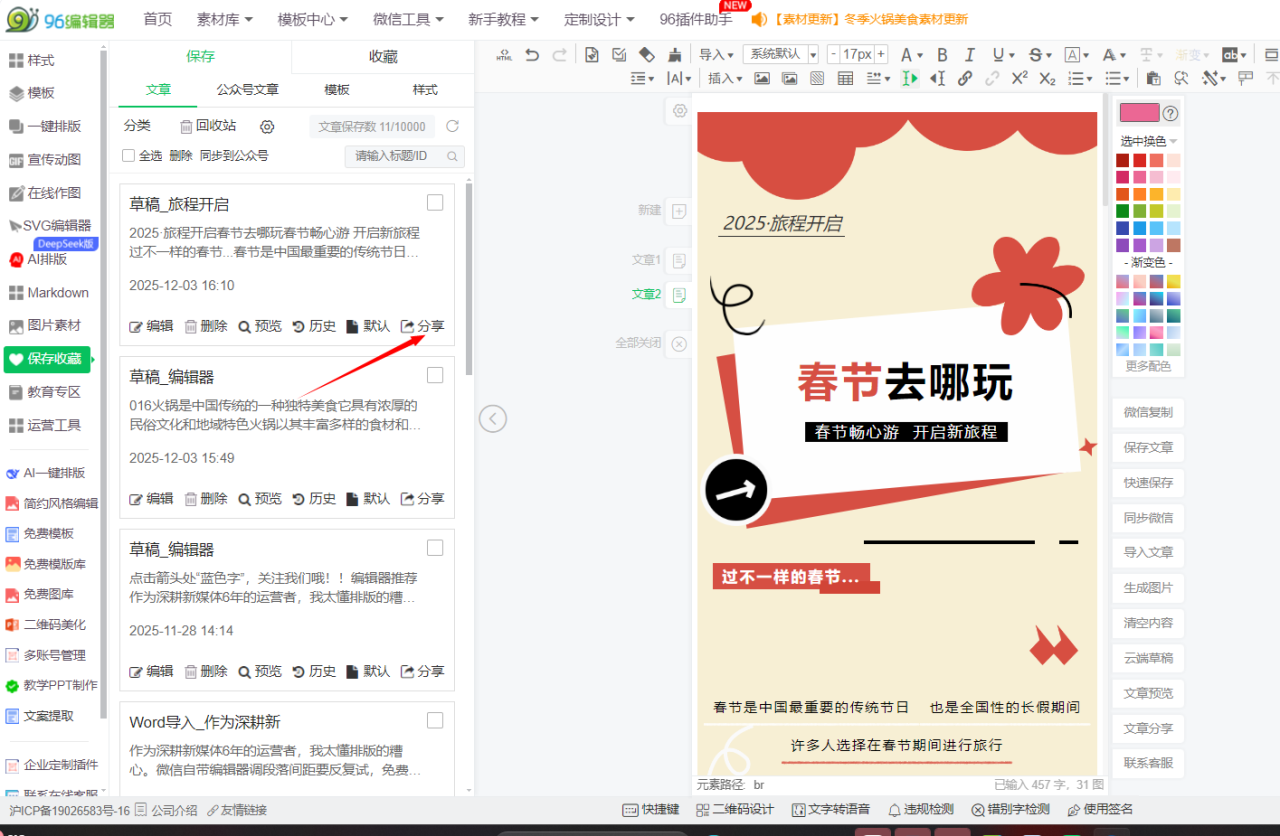
Task: Click the 微信复制 button
Action: (1147, 411)
